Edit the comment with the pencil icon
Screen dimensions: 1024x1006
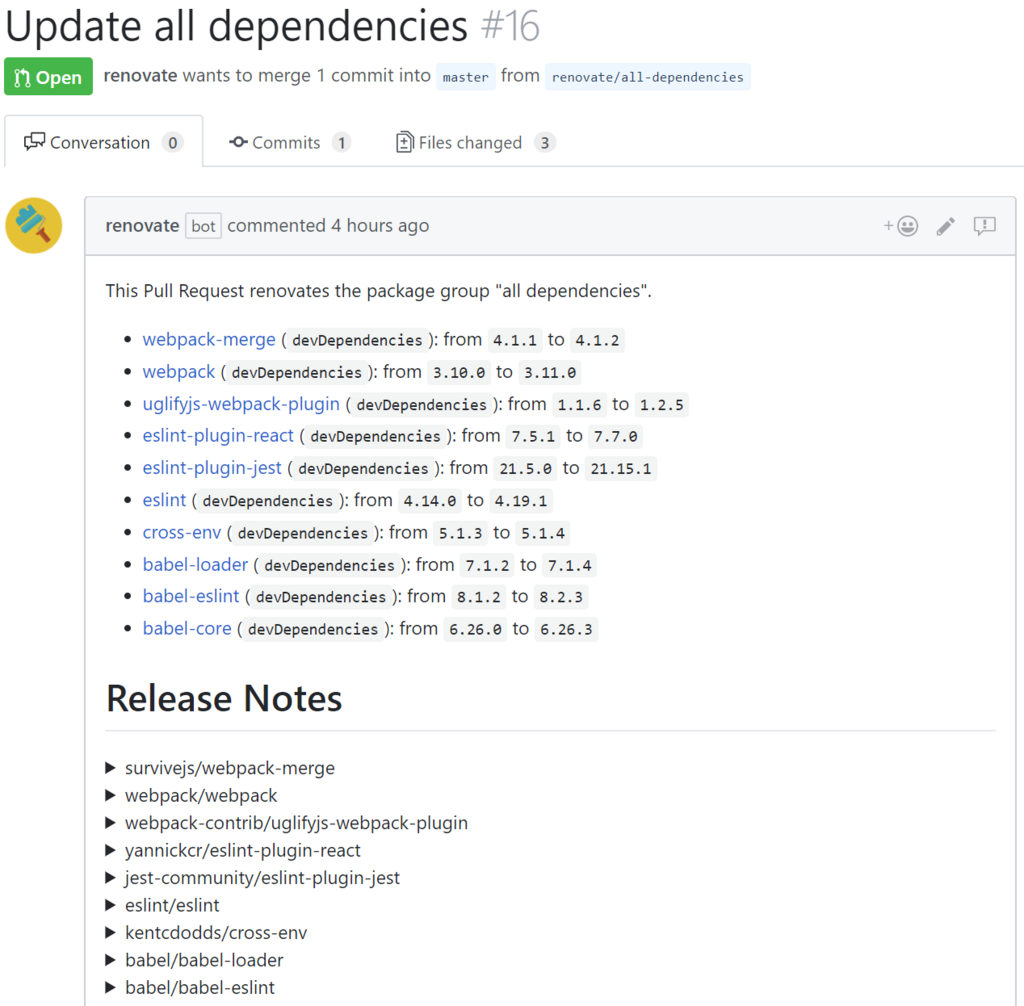coord(946,226)
